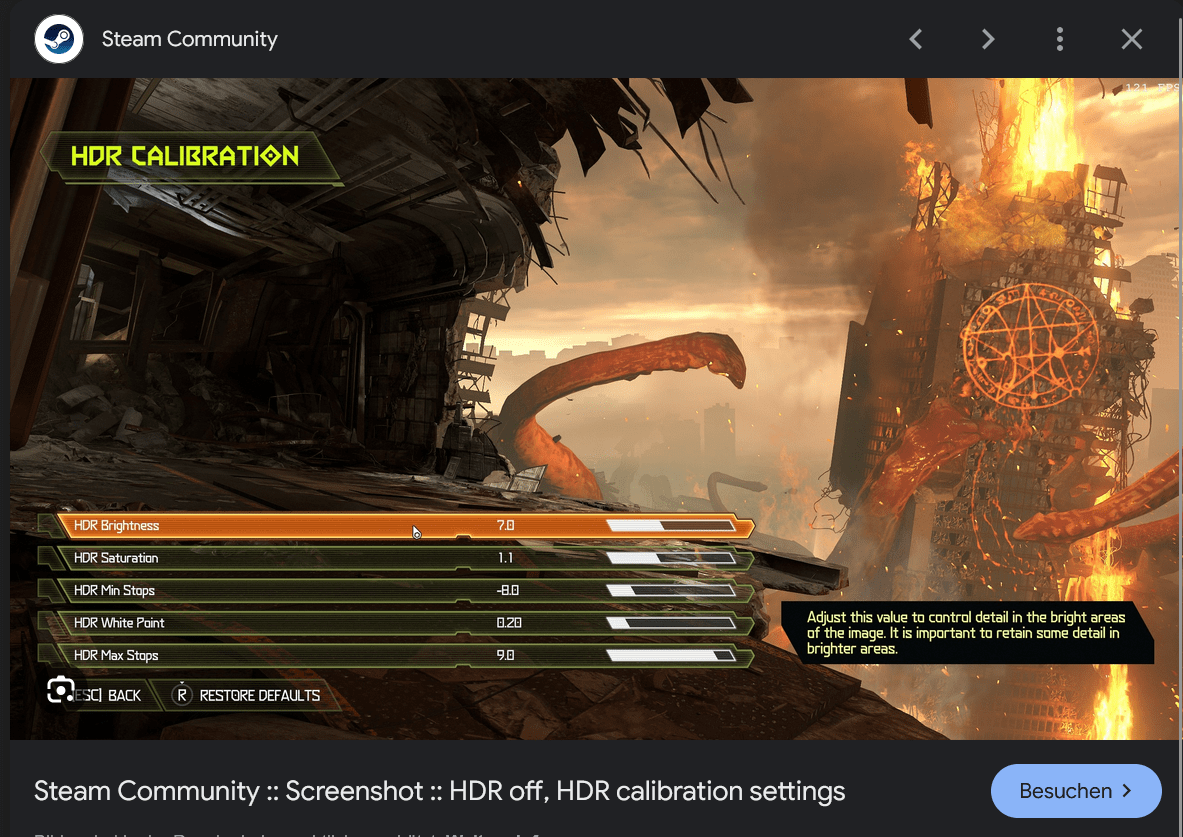
Task: Click the R key icon
Action: pos(182,694)
